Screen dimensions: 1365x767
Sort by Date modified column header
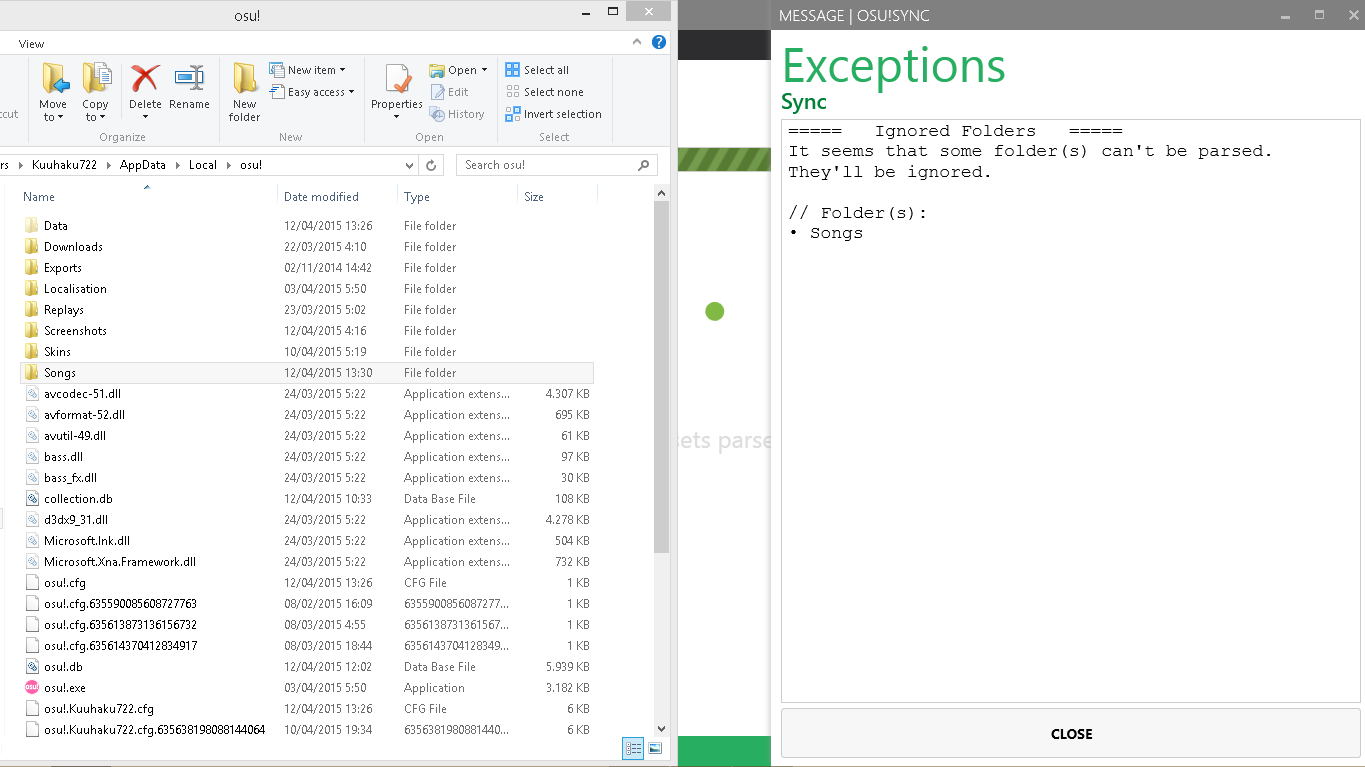(x=337, y=197)
